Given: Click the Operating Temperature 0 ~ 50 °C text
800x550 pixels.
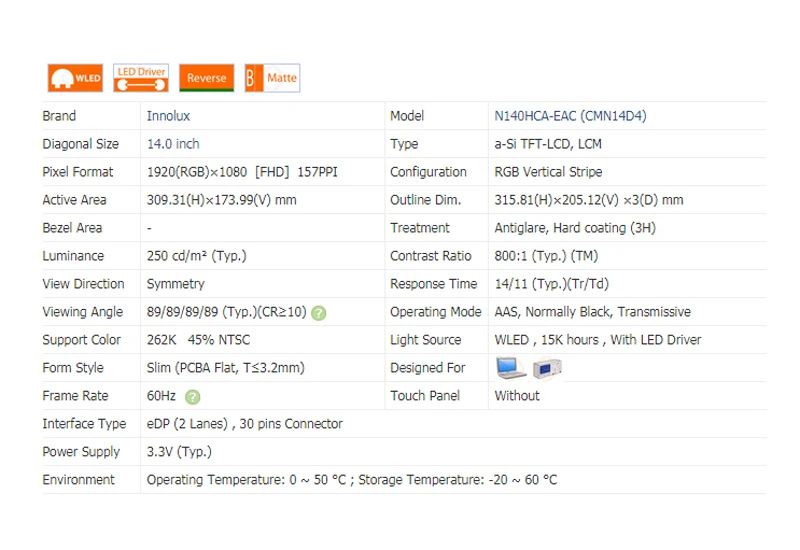Looking at the screenshot, I should [x=246, y=480].
